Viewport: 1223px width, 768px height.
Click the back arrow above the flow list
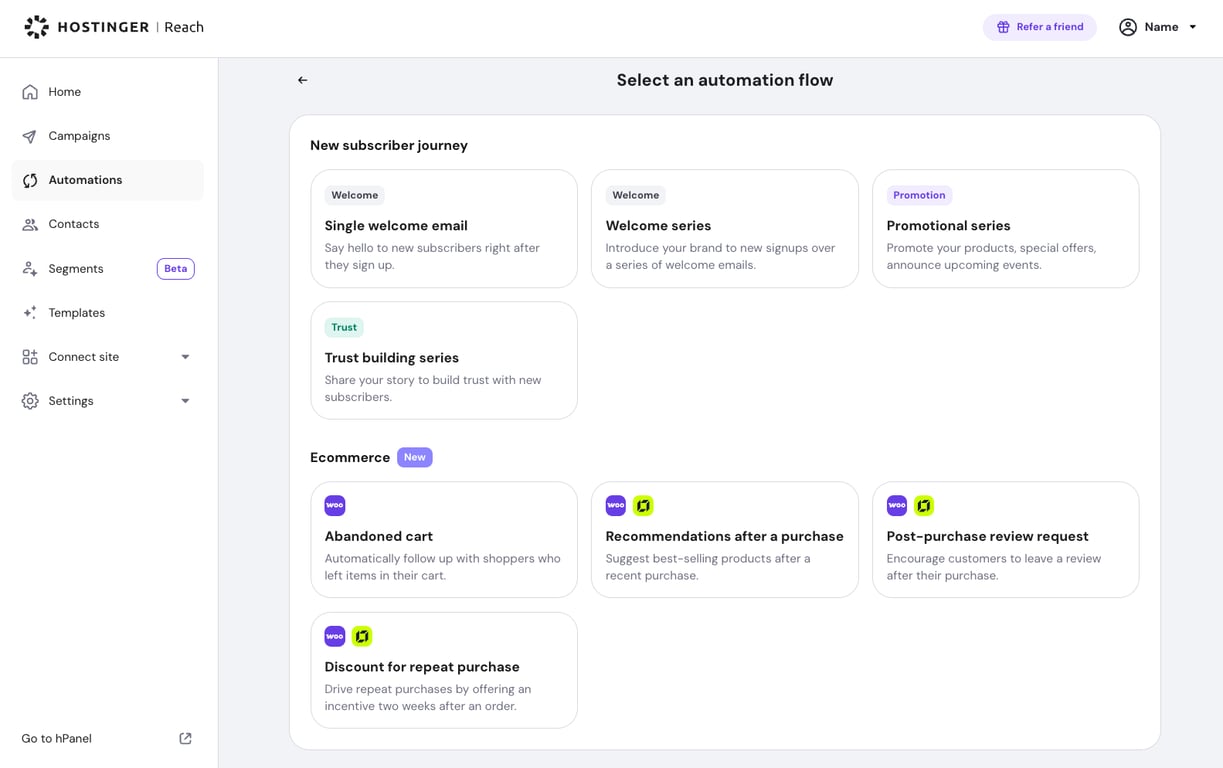pyautogui.click(x=302, y=79)
